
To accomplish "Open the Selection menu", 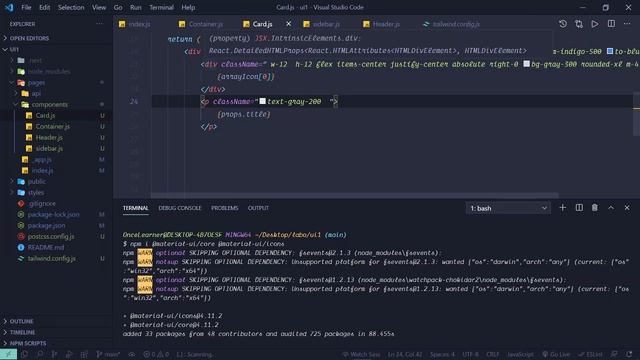I will [x=71, y=7].
